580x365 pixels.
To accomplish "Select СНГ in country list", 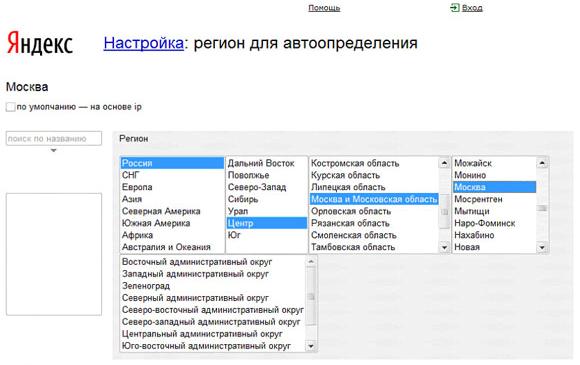I will pyautogui.click(x=172, y=175).
